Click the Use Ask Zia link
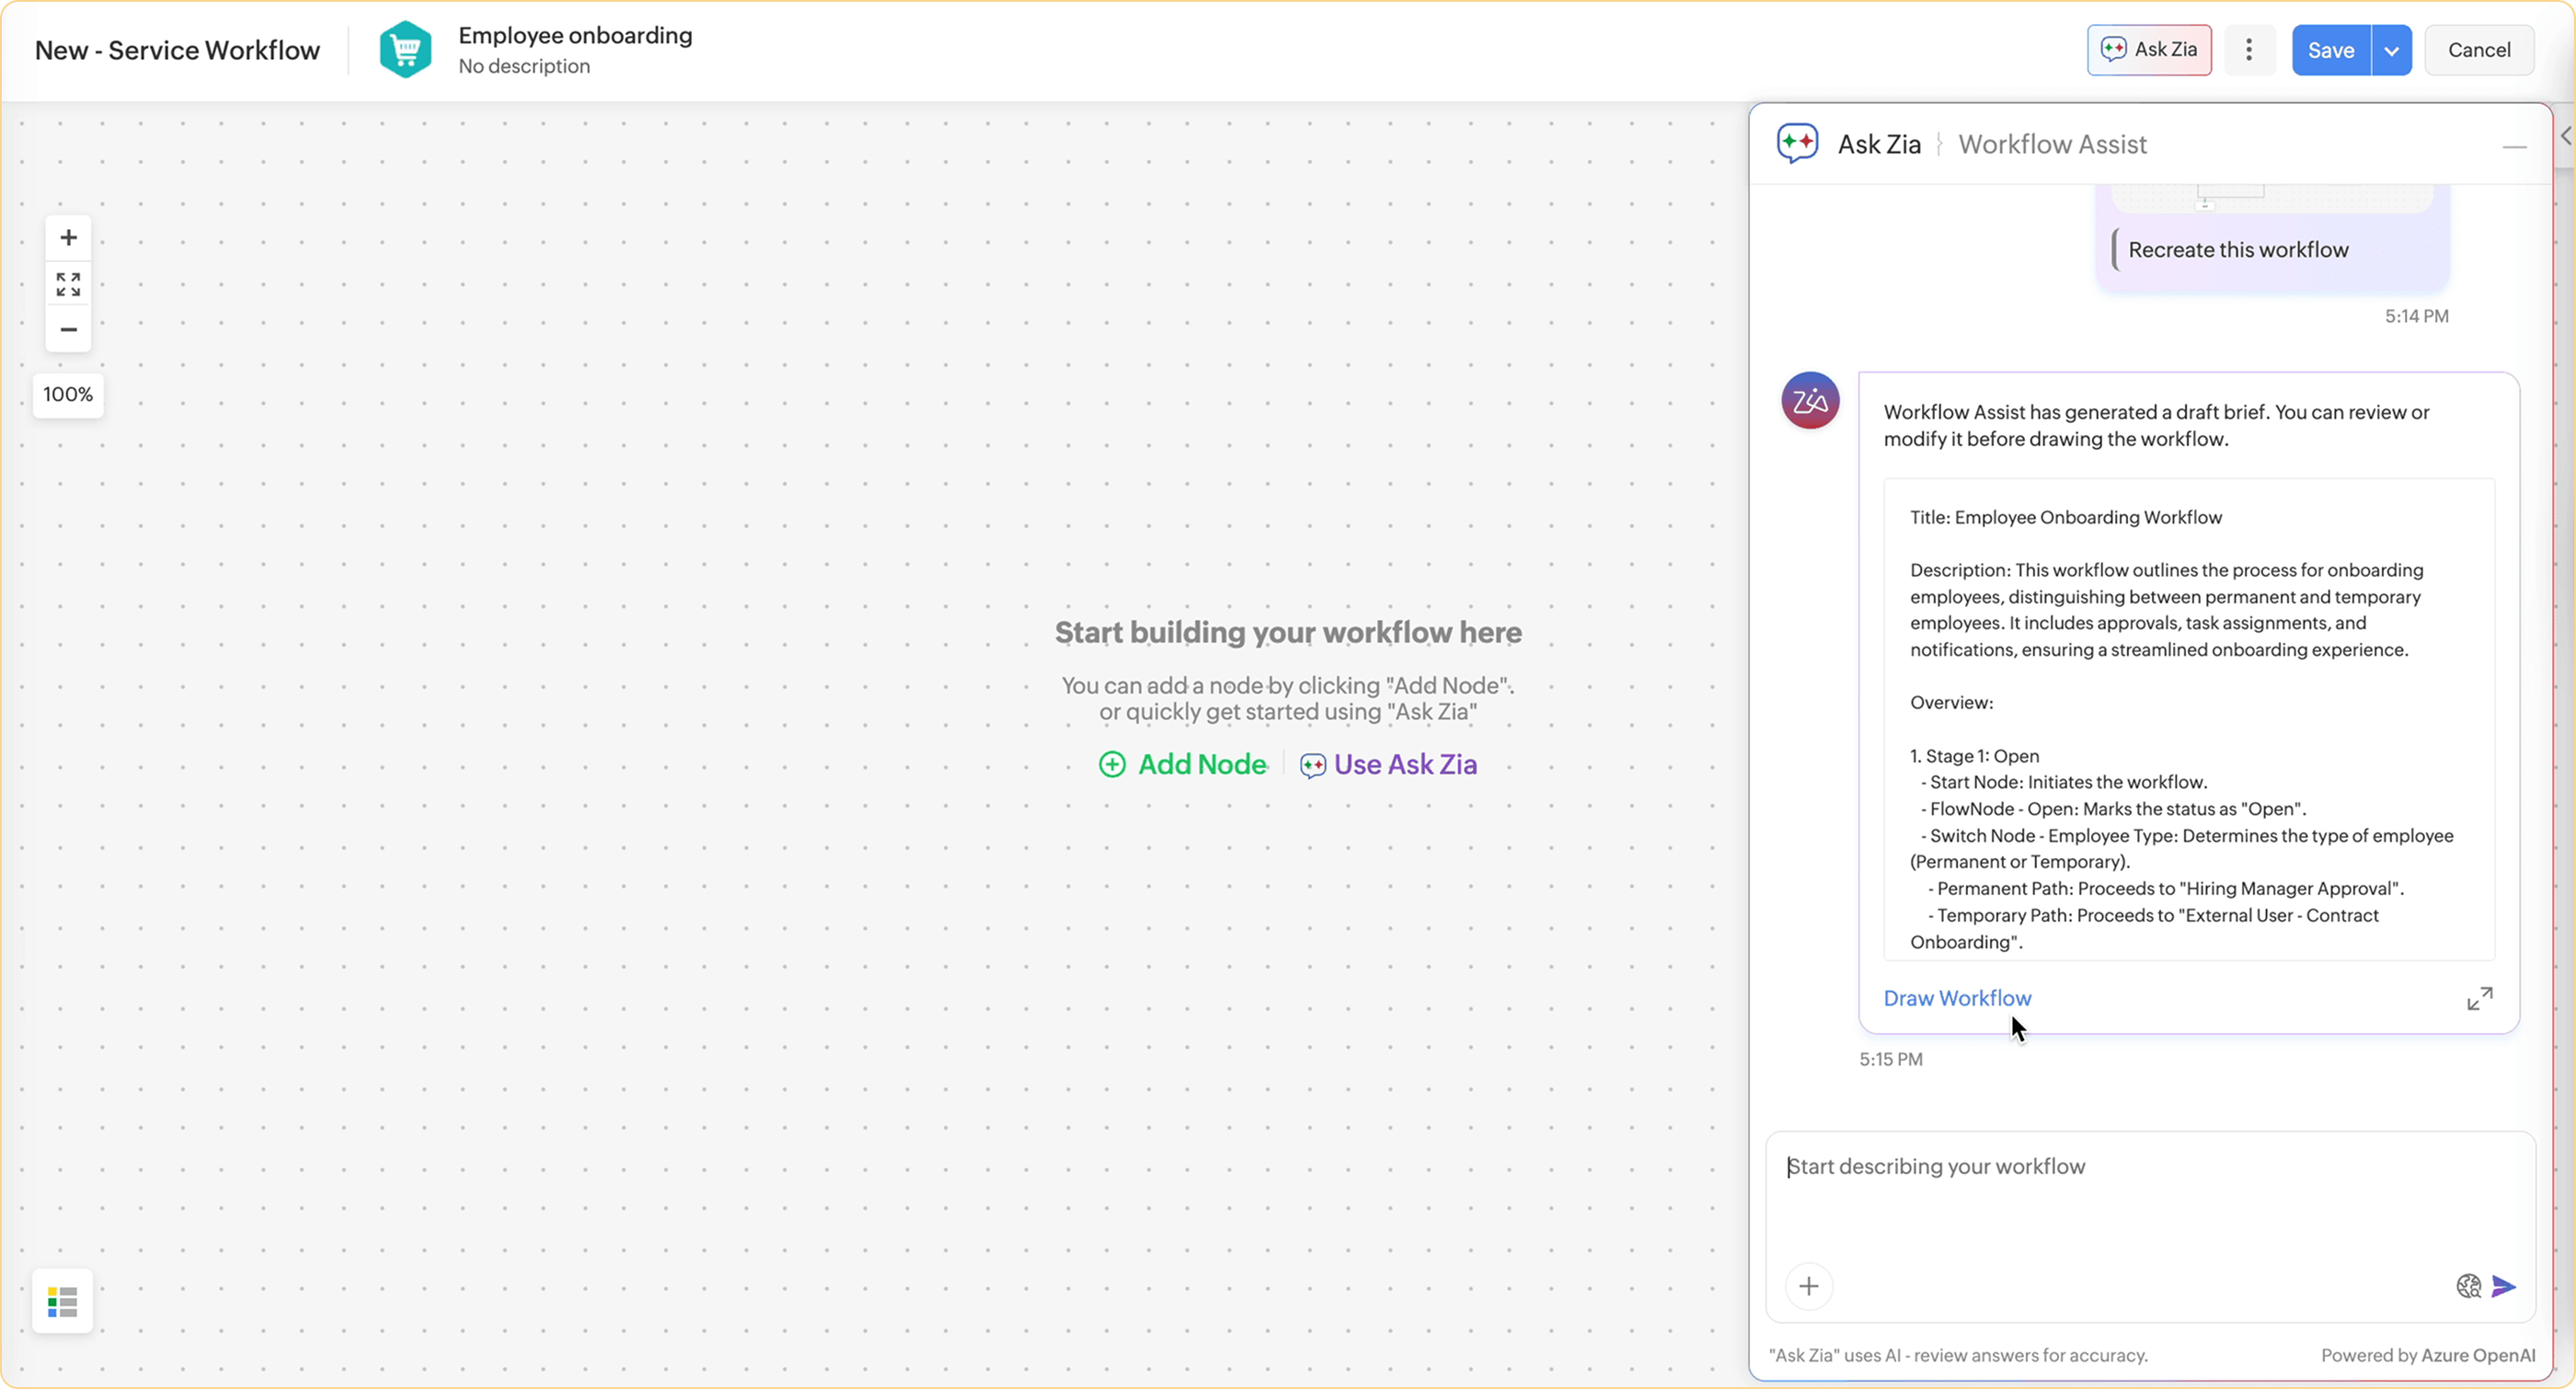 [x=1388, y=764]
